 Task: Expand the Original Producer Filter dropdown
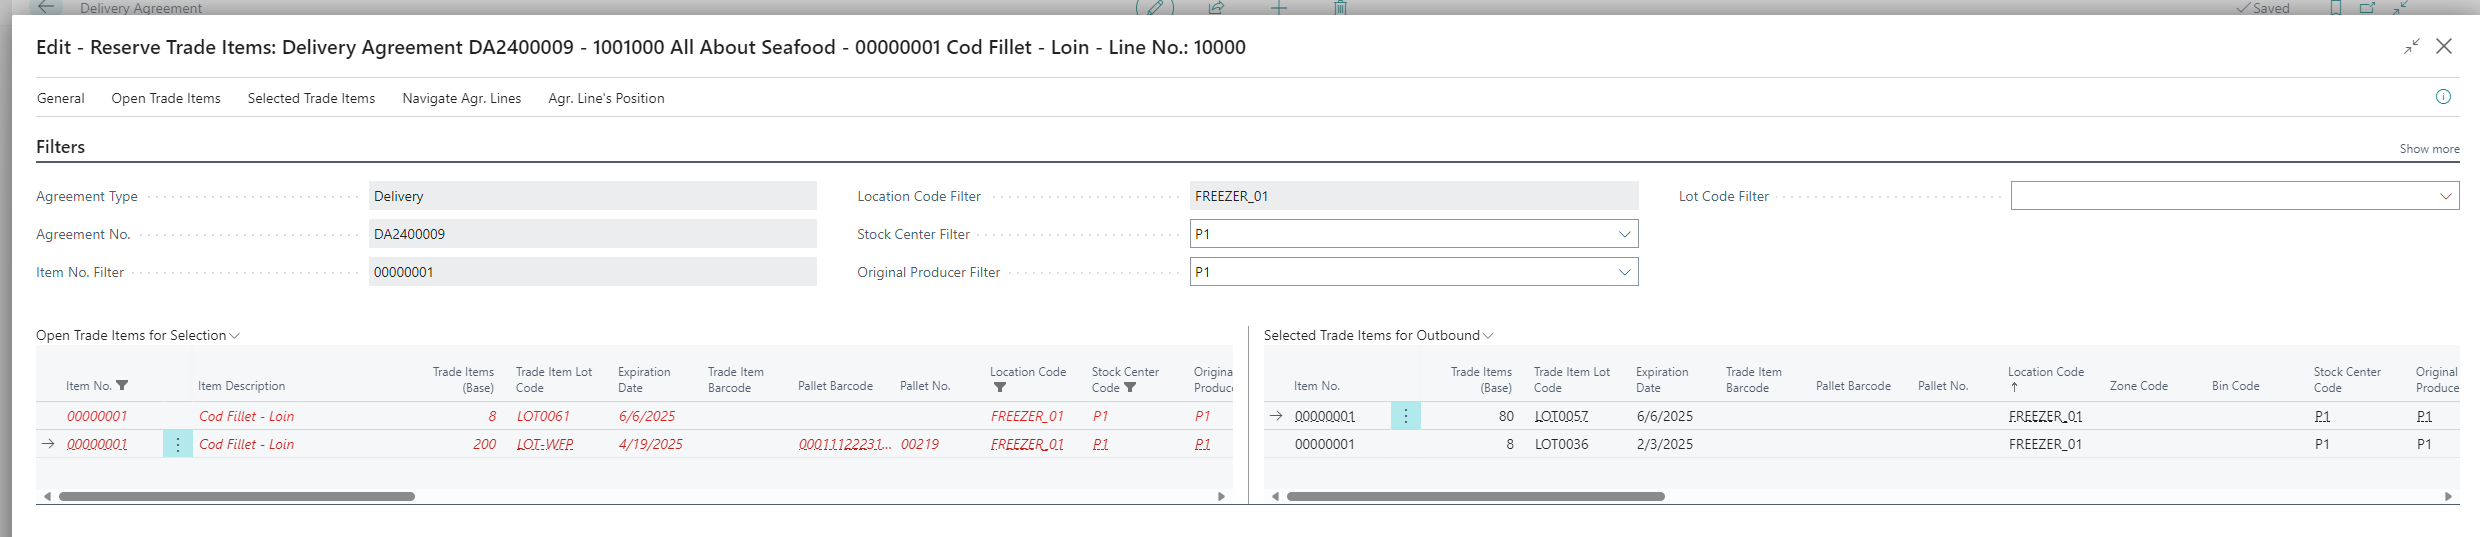point(1624,272)
